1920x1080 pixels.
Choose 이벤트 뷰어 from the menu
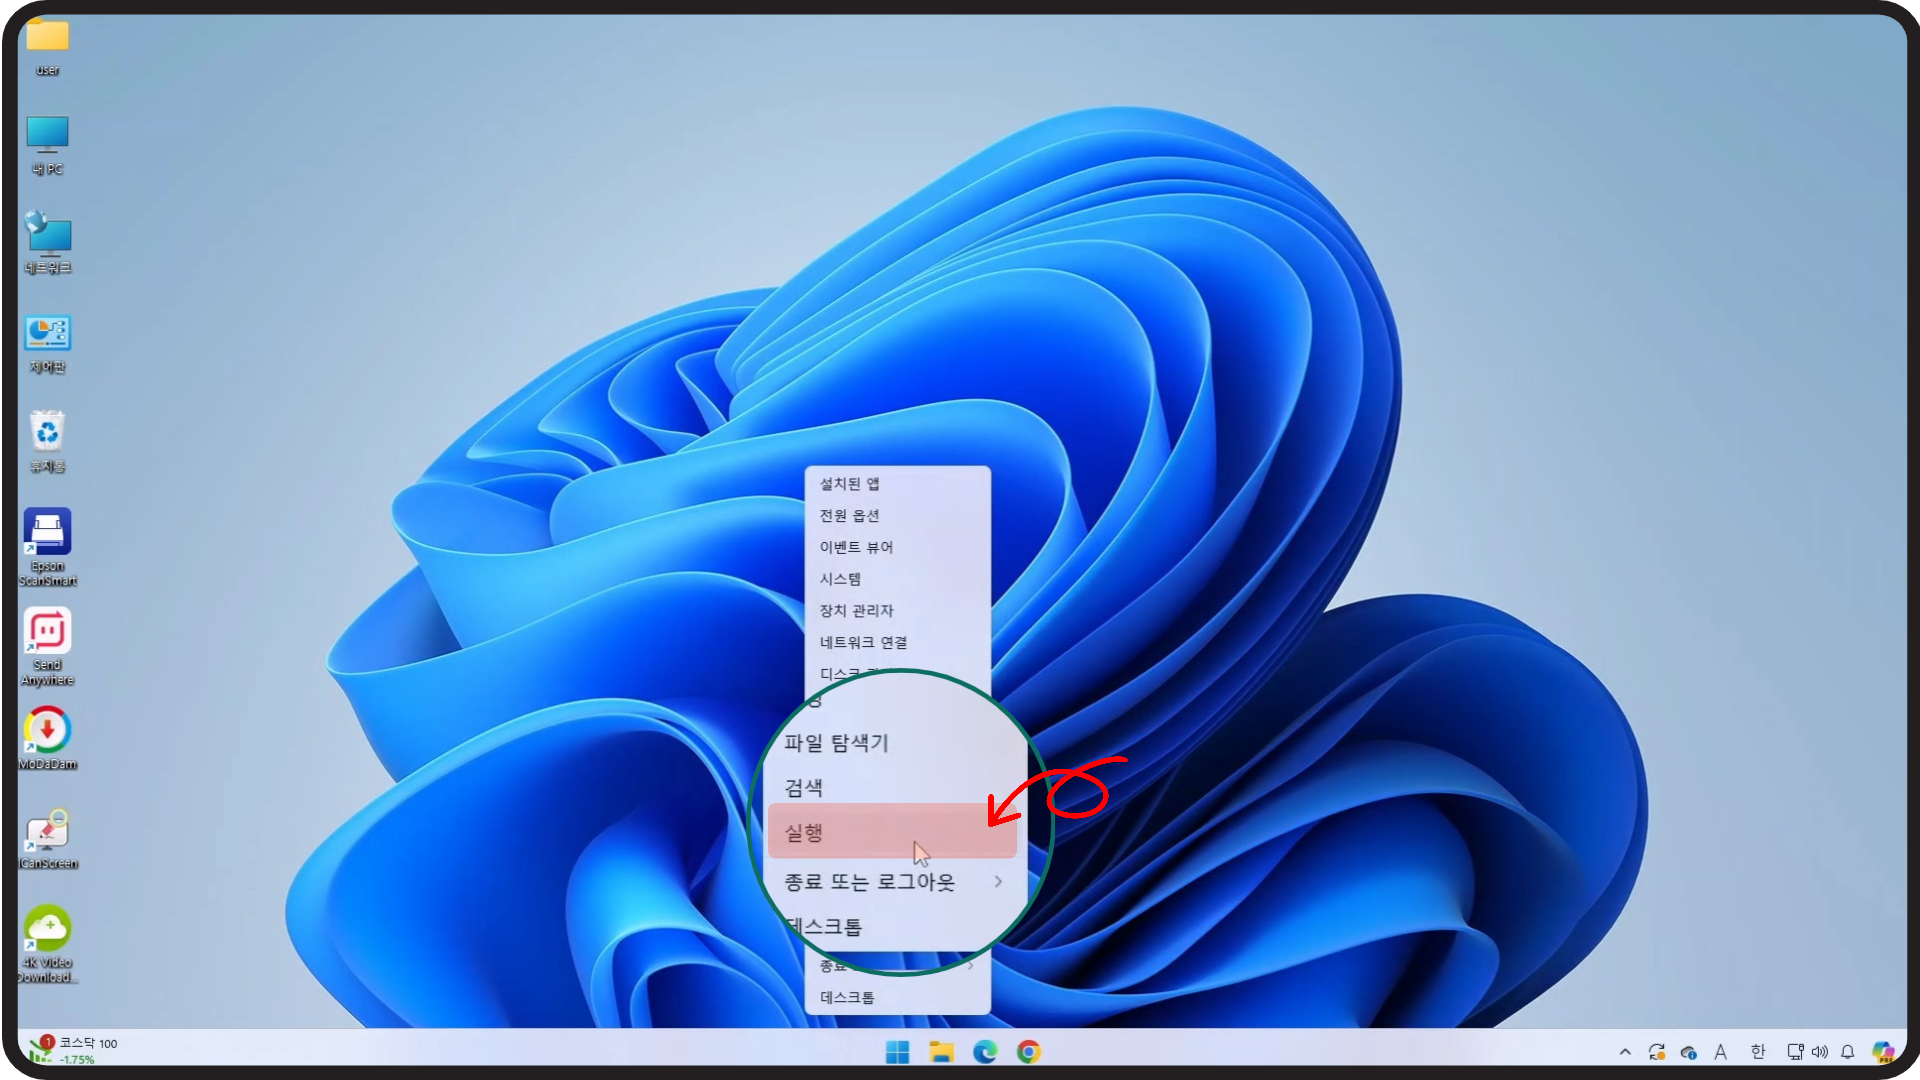click(856, 547)
